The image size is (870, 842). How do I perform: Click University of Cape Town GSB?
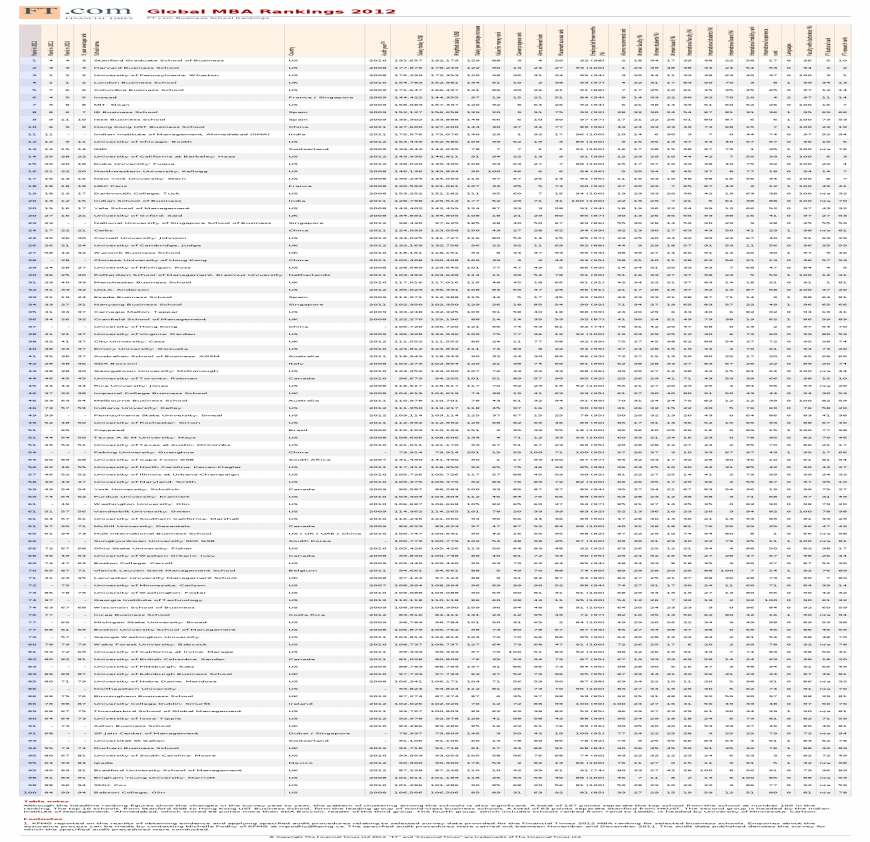pos(143,459)
